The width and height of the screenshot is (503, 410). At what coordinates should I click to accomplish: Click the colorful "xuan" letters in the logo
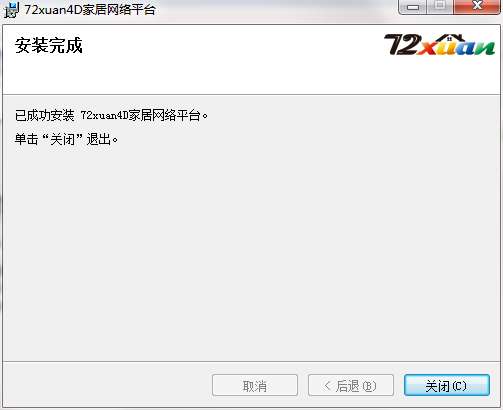(x=456, y=48)
